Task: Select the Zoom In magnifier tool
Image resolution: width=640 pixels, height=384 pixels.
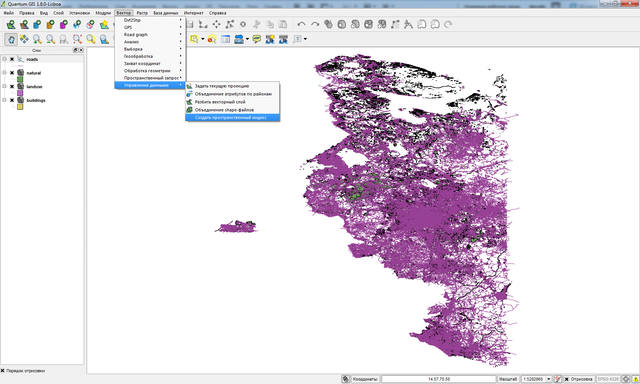Action: tap(37, 39)
